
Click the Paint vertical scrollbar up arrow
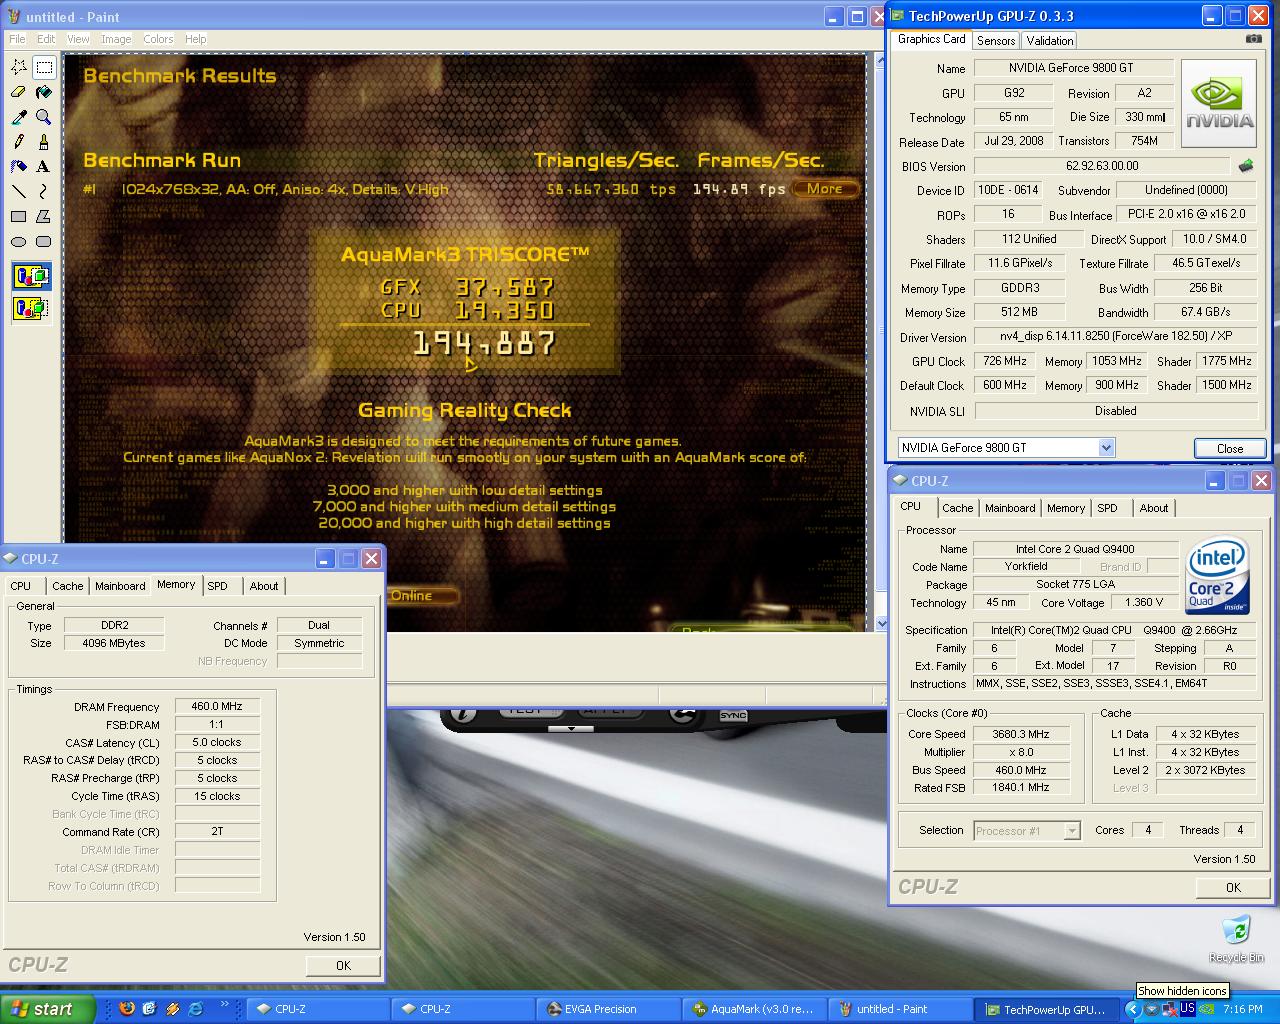(x=882, y=61)
